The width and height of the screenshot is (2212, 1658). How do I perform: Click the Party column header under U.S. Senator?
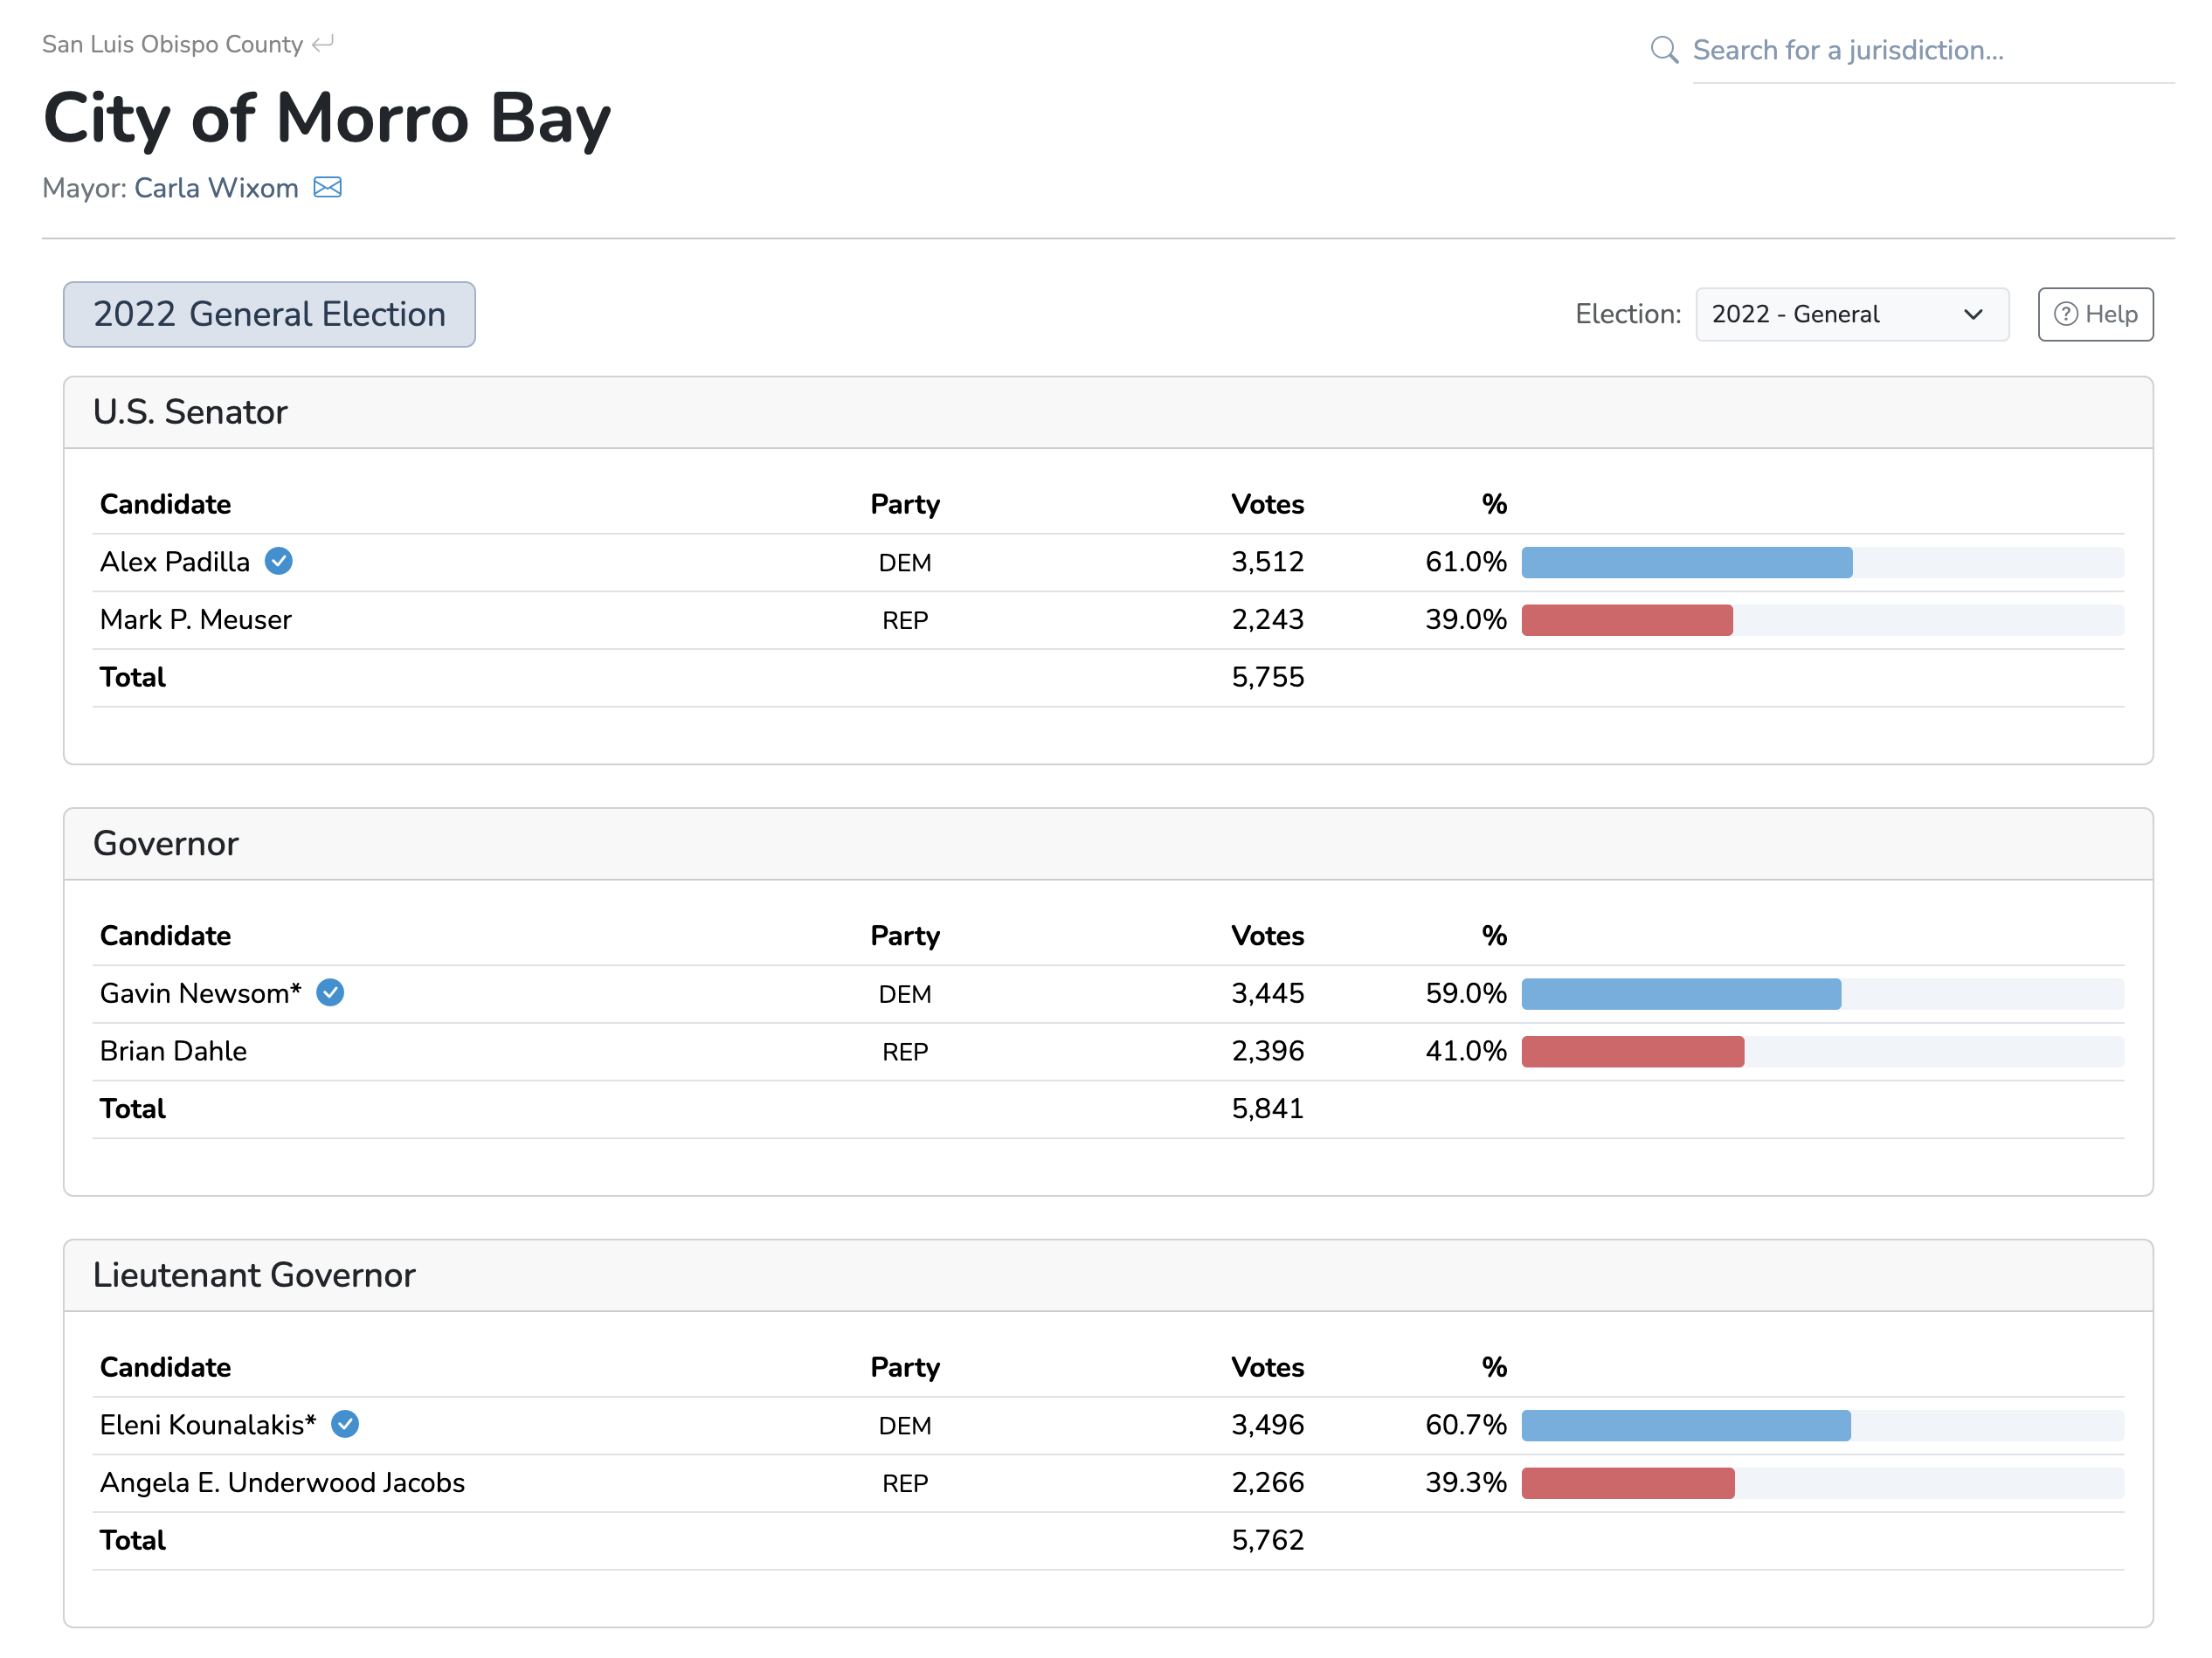[x=905, y=505]
